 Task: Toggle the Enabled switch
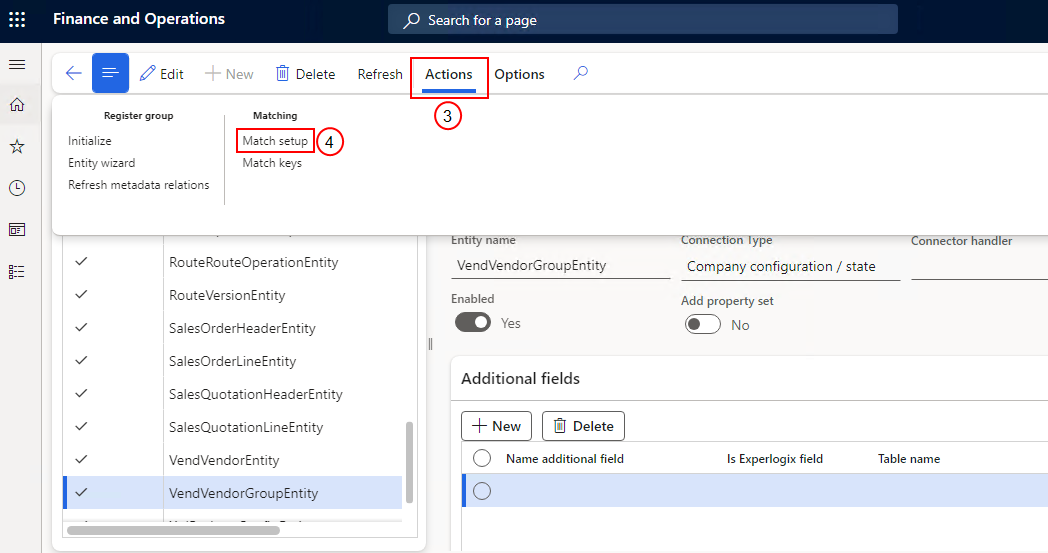click(x=473, y=322)
